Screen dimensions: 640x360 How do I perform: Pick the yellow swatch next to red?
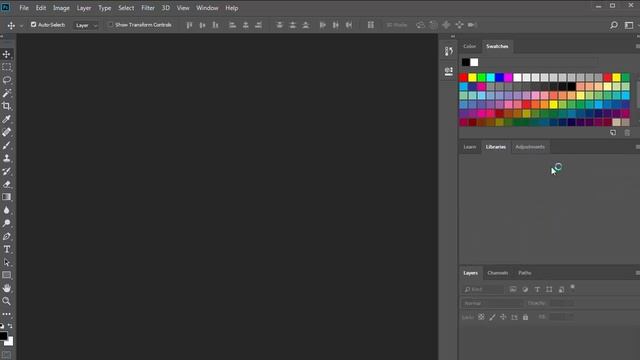click(x=472, y=78)
